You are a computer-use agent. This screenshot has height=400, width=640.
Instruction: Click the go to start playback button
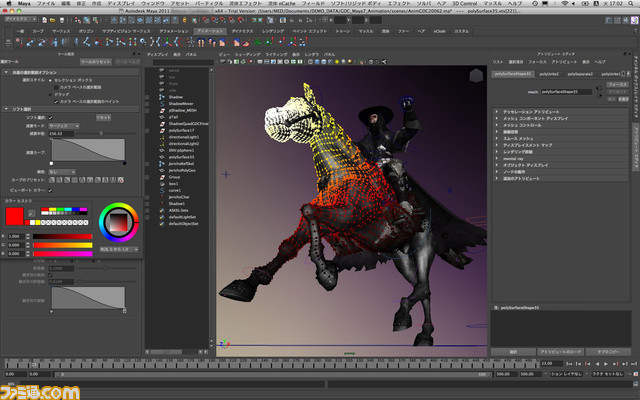[x=569, y=364]
